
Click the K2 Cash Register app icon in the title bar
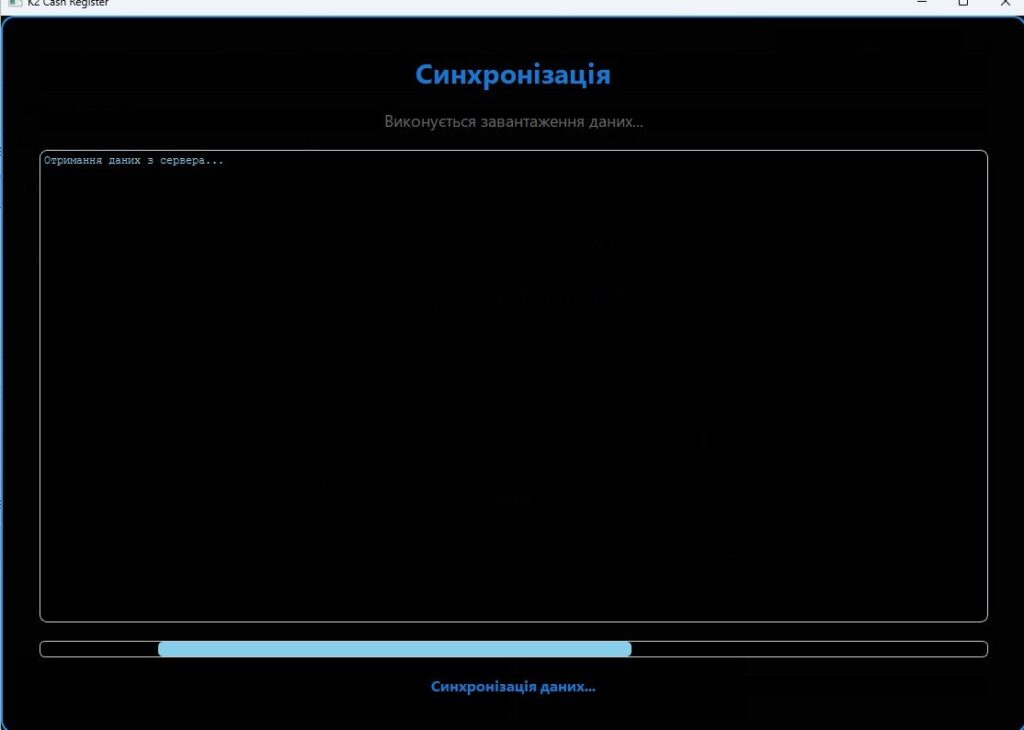click(14, 3)
